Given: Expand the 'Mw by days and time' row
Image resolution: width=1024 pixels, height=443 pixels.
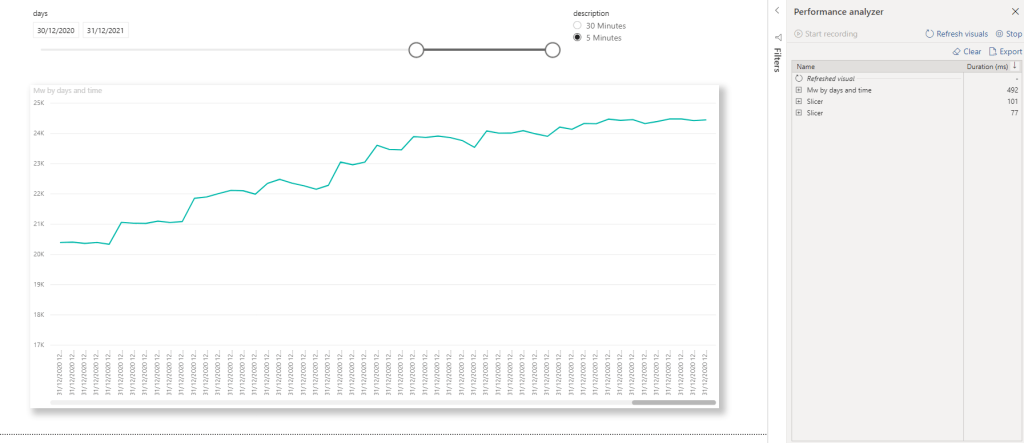Looking at the screenshot, I should [799, 90].
